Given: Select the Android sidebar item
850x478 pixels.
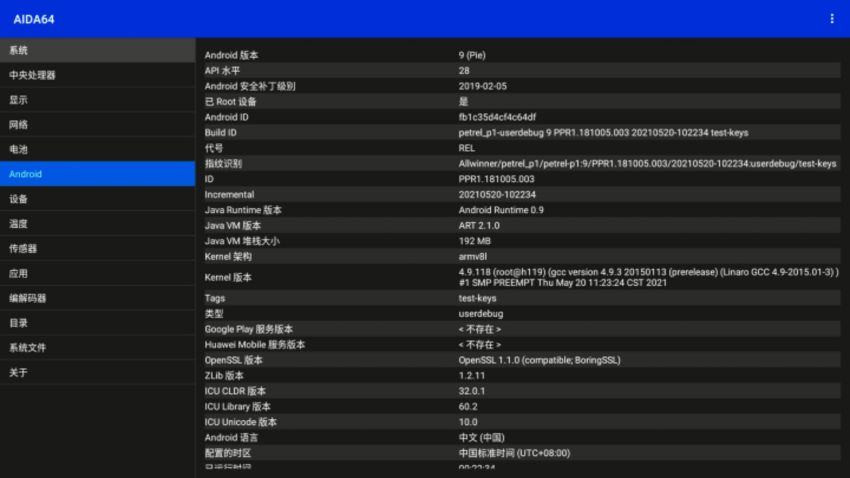Looking at the screenshot, I should (98, 174).
